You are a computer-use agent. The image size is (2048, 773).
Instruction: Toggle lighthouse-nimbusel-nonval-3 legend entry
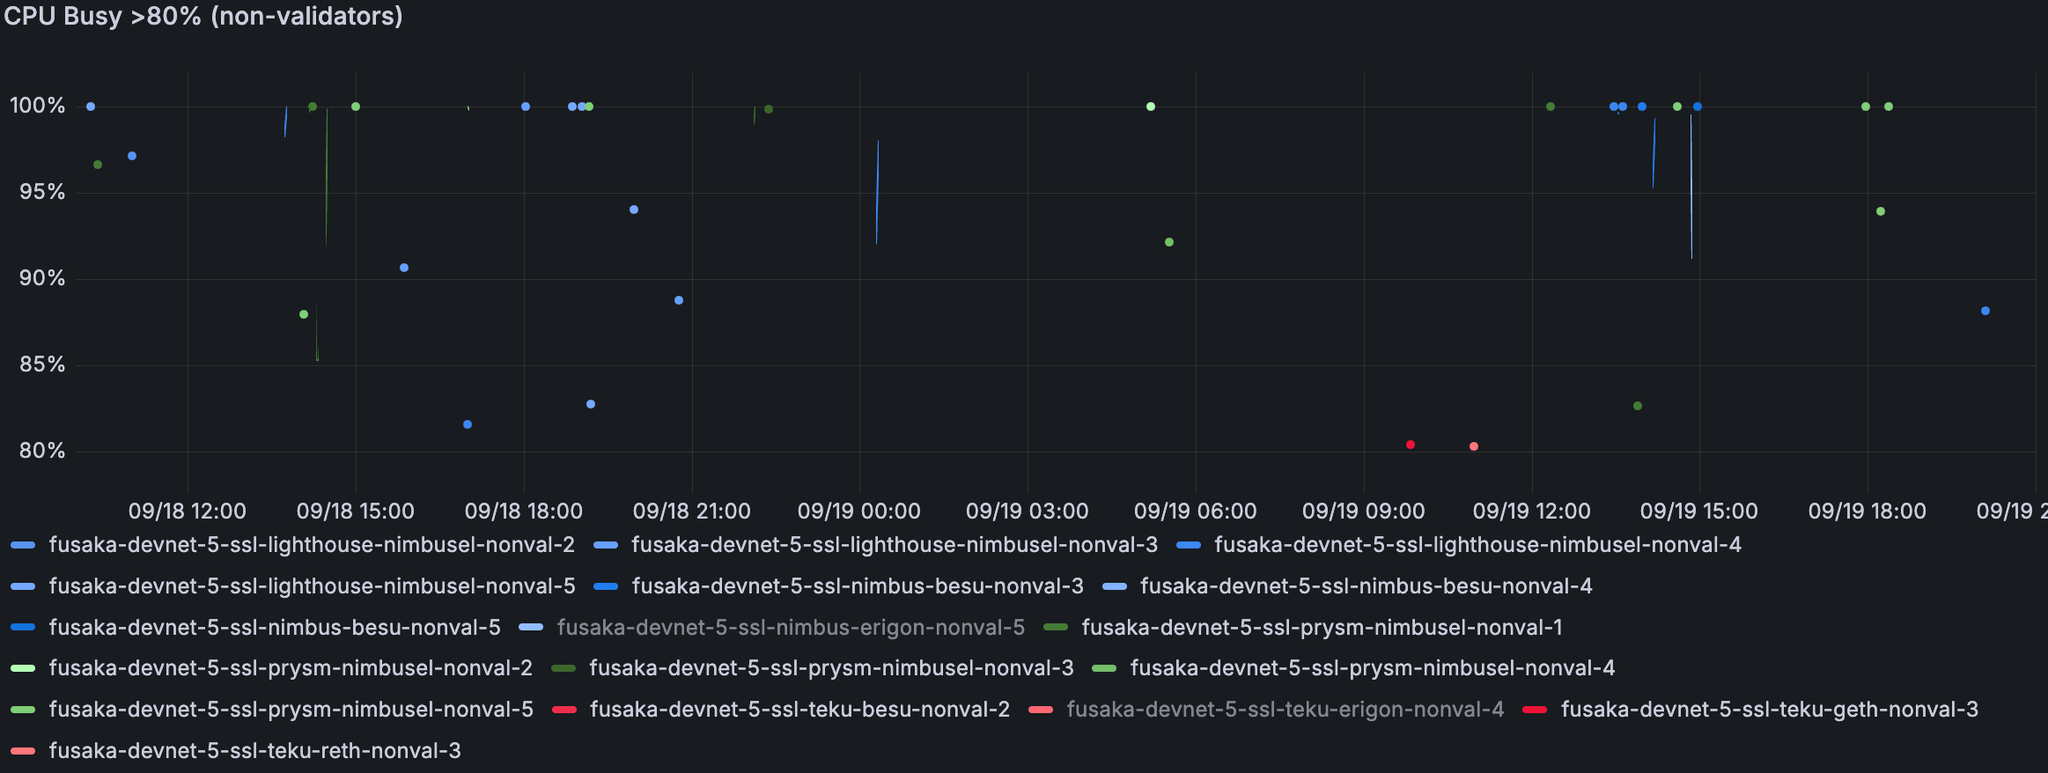[894, 545]
